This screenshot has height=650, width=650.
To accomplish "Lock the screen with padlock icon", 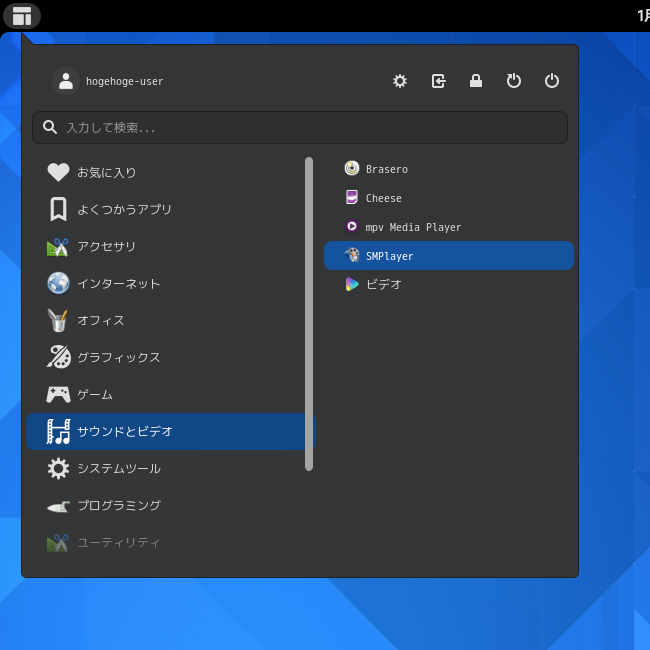I will point(476,81).
